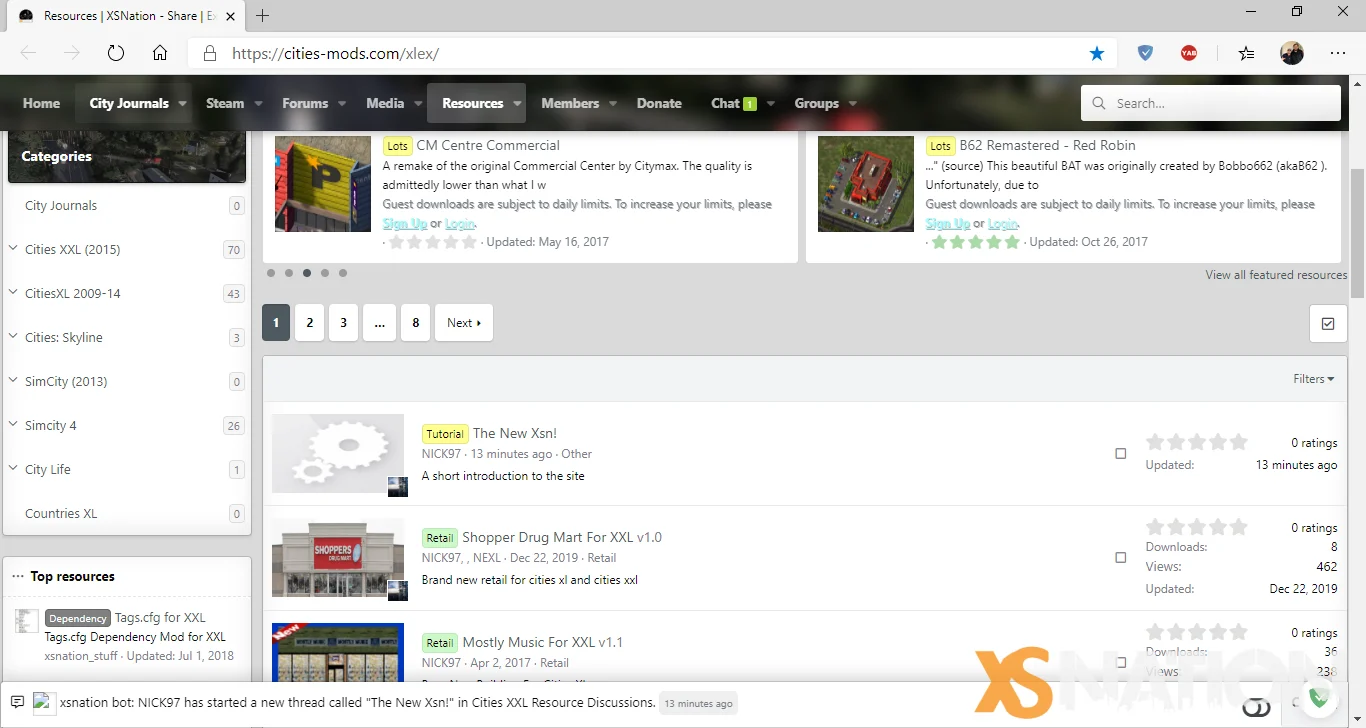The image size is (1366, 728).
Task: Select the third featured carousel dot
Action: coord(307,273)
